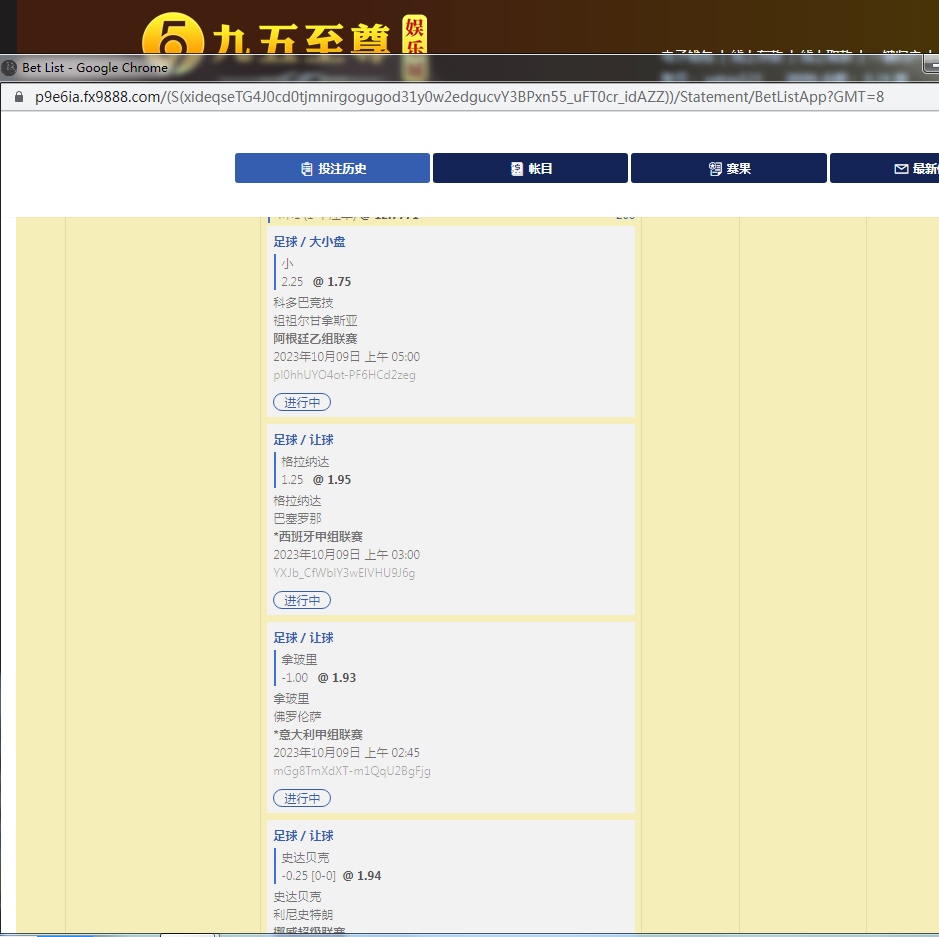The height and width of the screenshot is (937, 939).
Task: Click 足球 / 让球 heading above 史达贝克
Action: coord(303,836)
